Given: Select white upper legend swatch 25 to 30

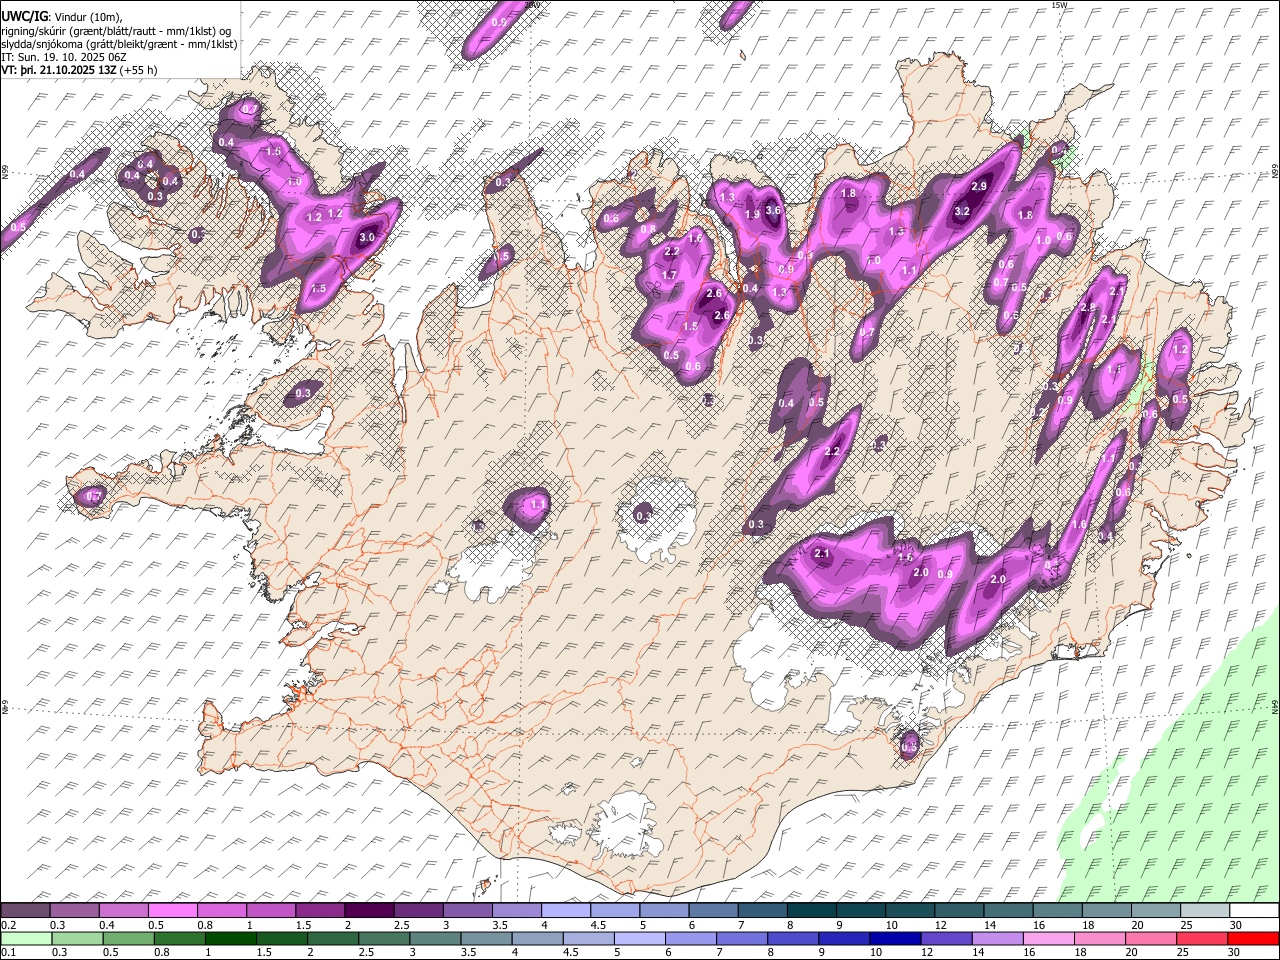Looking at the screenshot, I should tap(1204, 911).
